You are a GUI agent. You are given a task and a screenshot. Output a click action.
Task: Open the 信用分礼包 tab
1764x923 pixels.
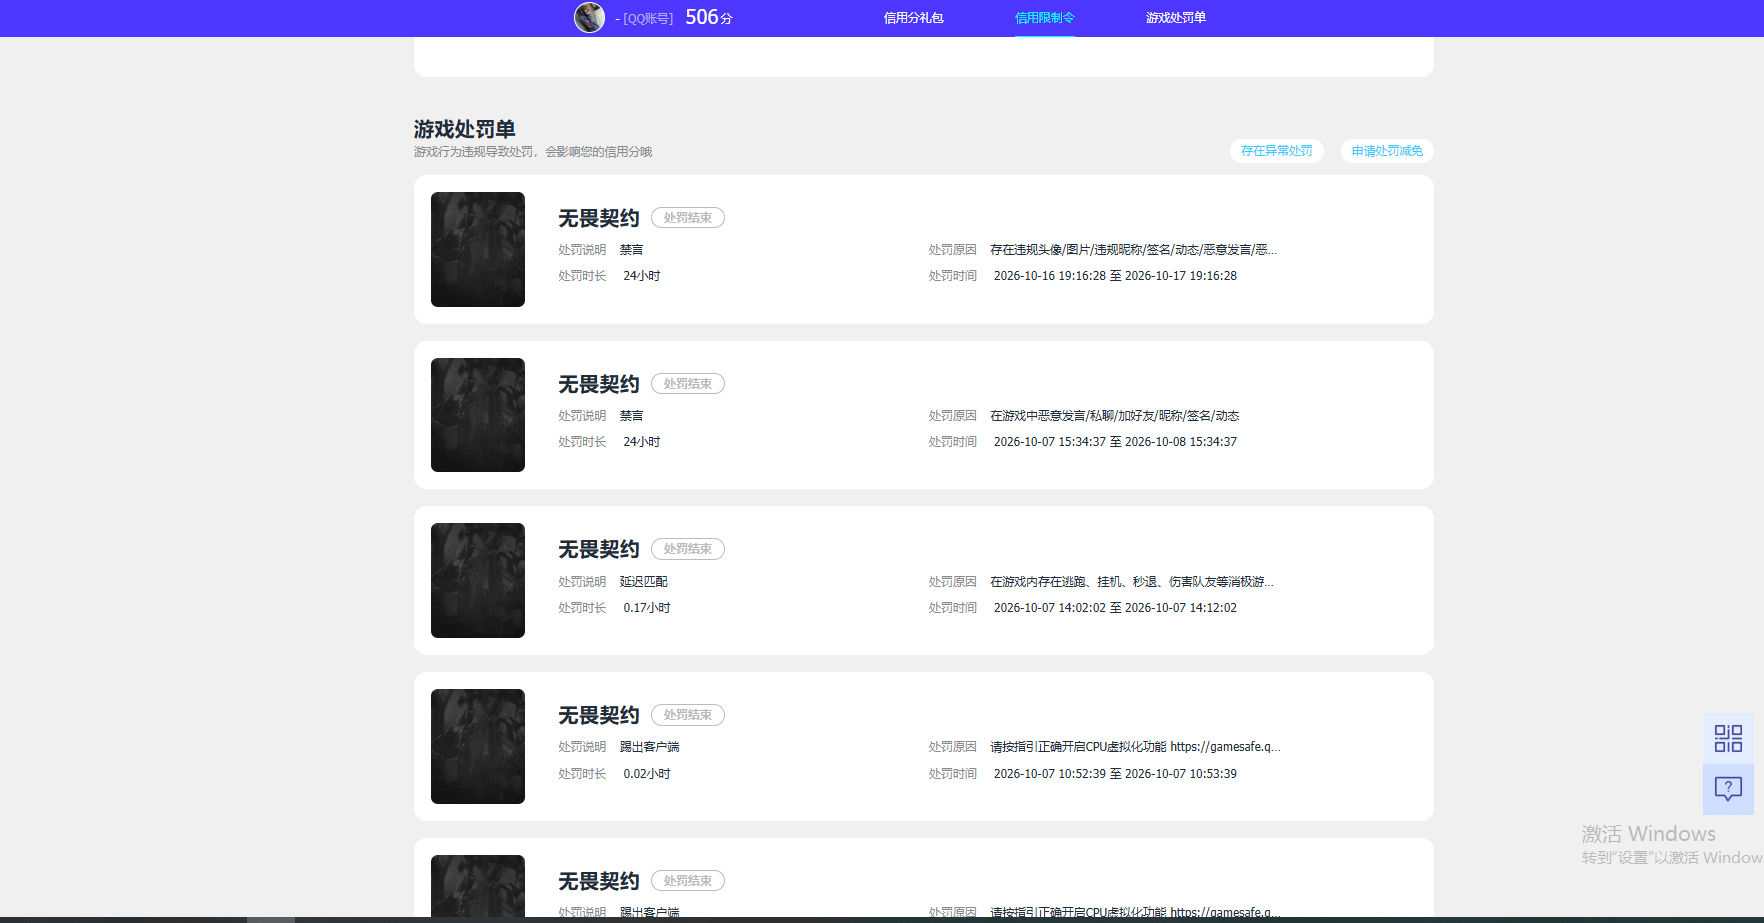pyautogui.click(x=913, y=18)
